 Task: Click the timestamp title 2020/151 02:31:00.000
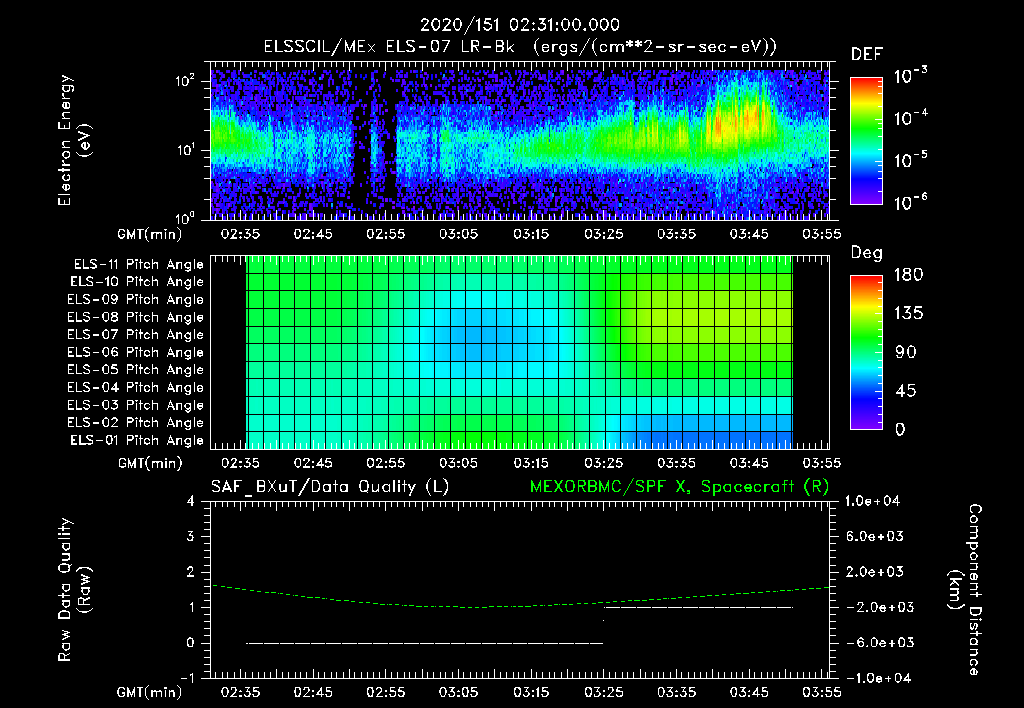pyautogui.click(x=519, y=25)
